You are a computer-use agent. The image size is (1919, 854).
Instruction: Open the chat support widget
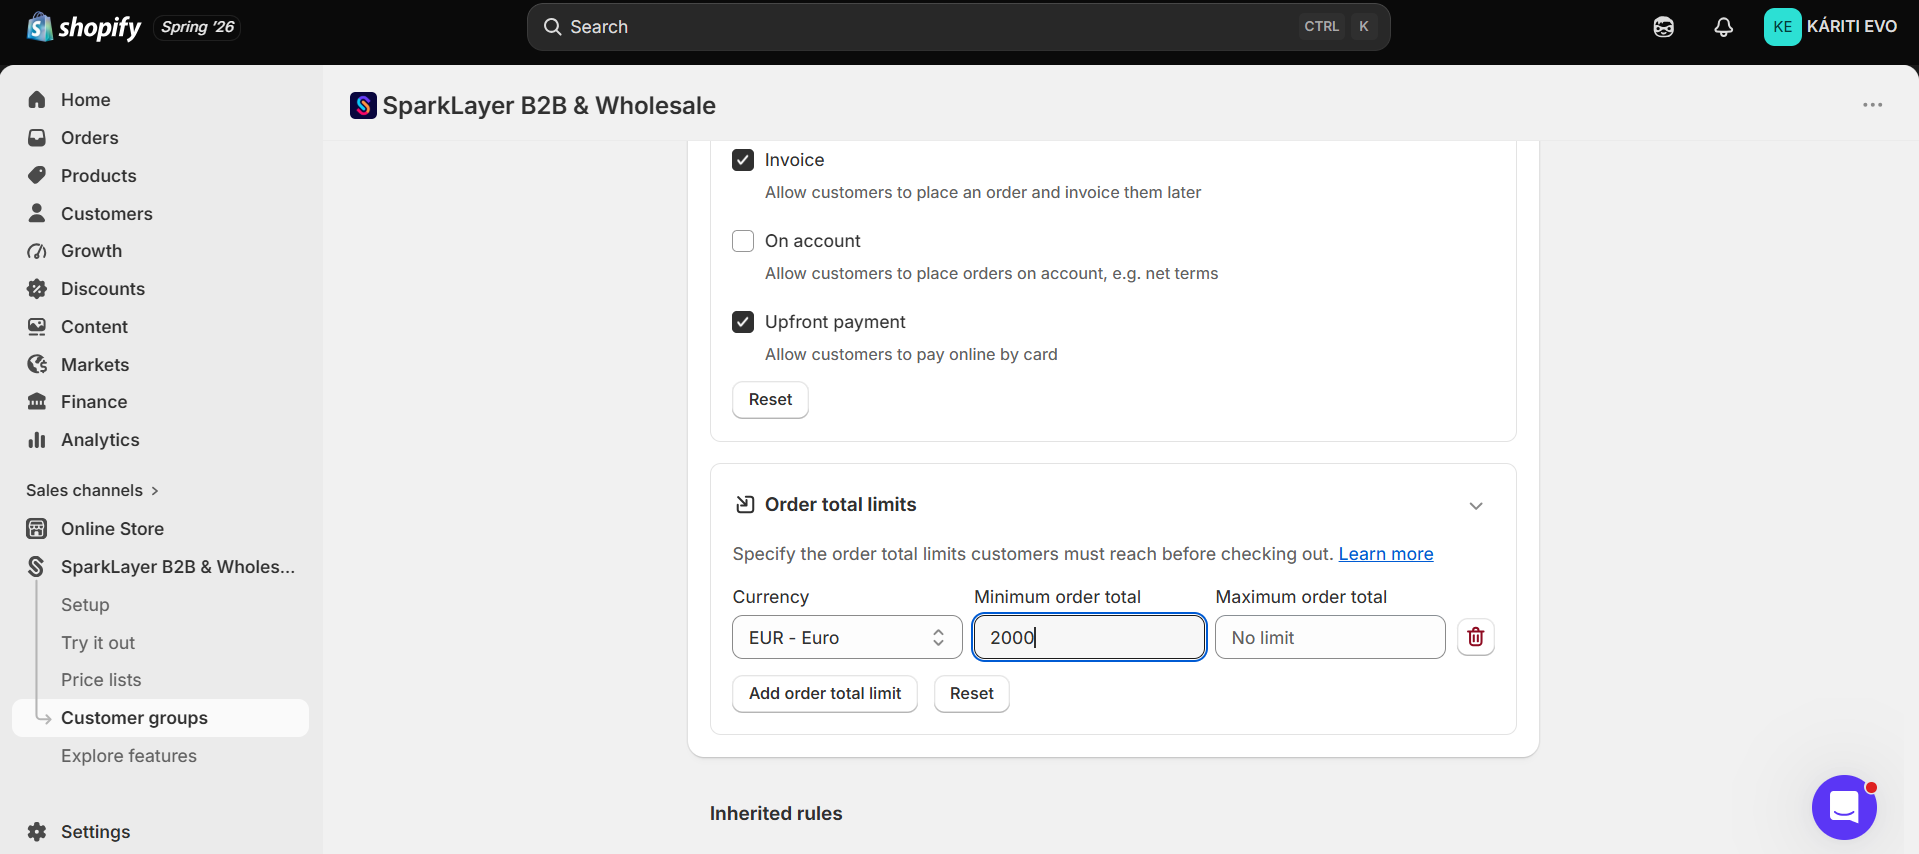[1844, 807]
